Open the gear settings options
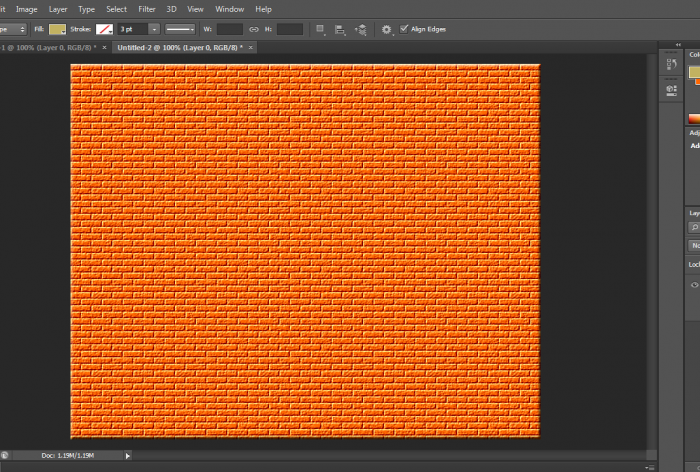 [x=387, y=30]
